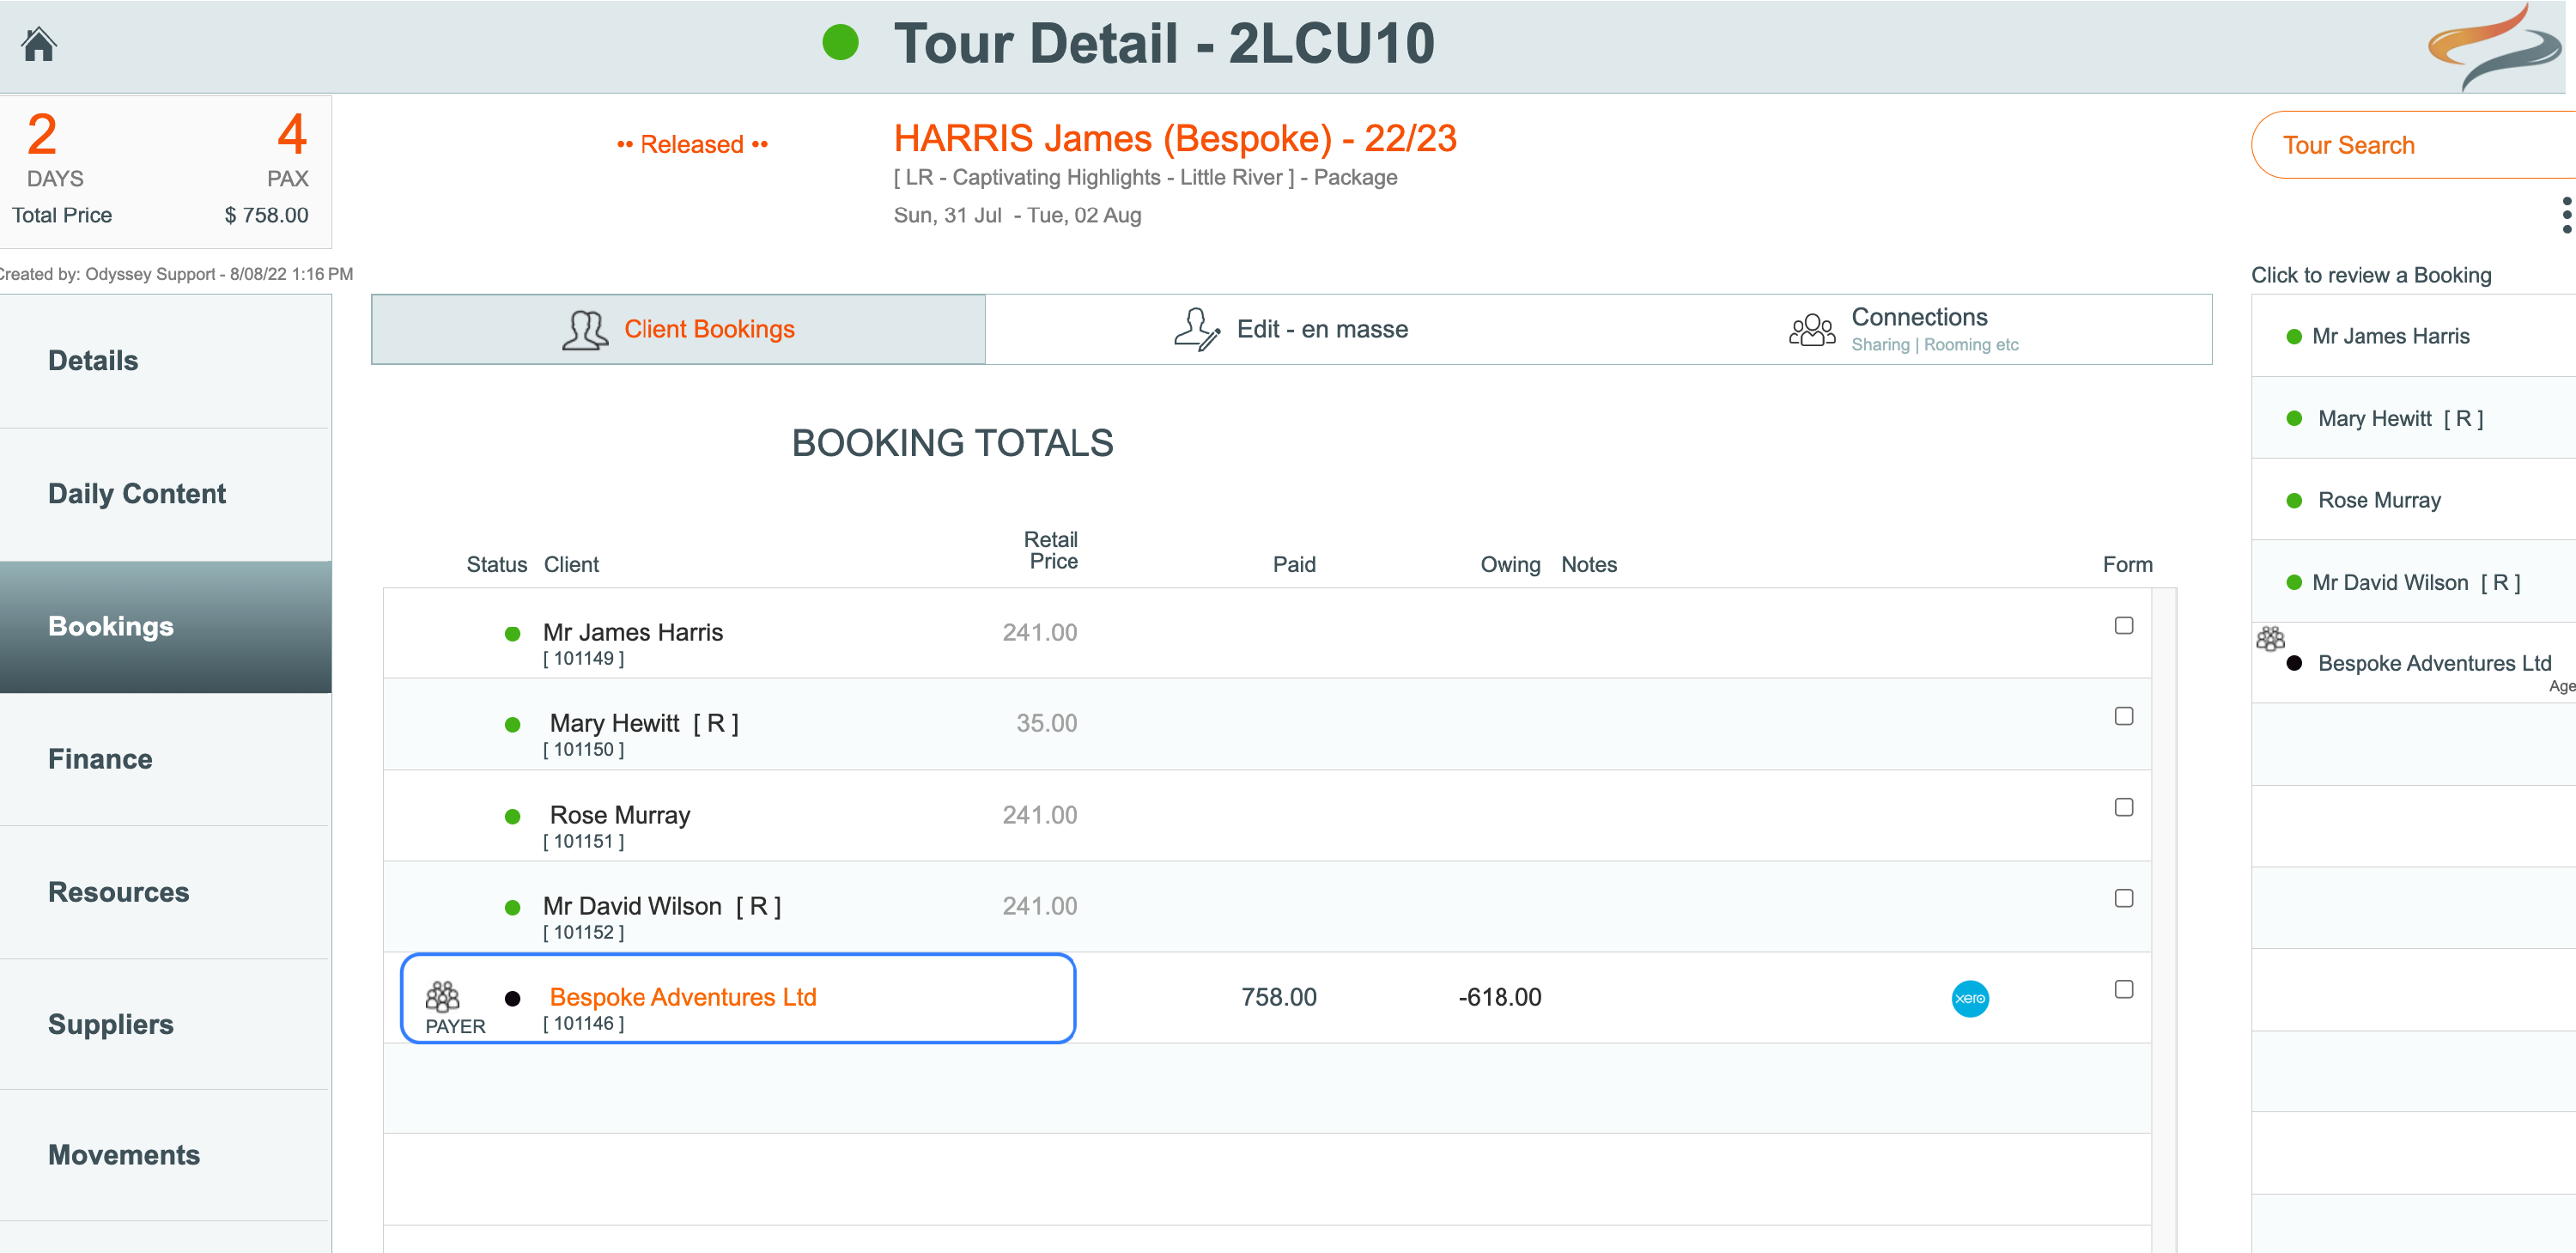Click the group icon beside Bespoke Adventures in review list
Viewport: 2576px width, 1253px height.
coord(2270,639)
